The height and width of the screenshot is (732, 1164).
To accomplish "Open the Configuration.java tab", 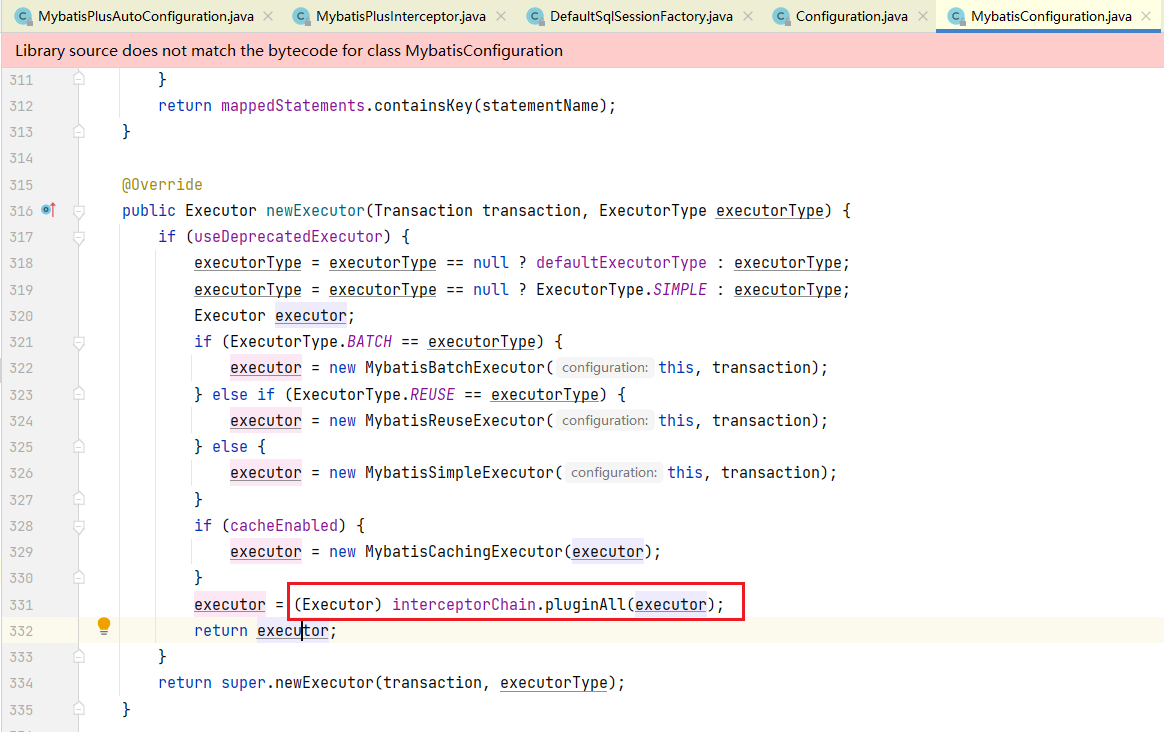I will (851, 17).
